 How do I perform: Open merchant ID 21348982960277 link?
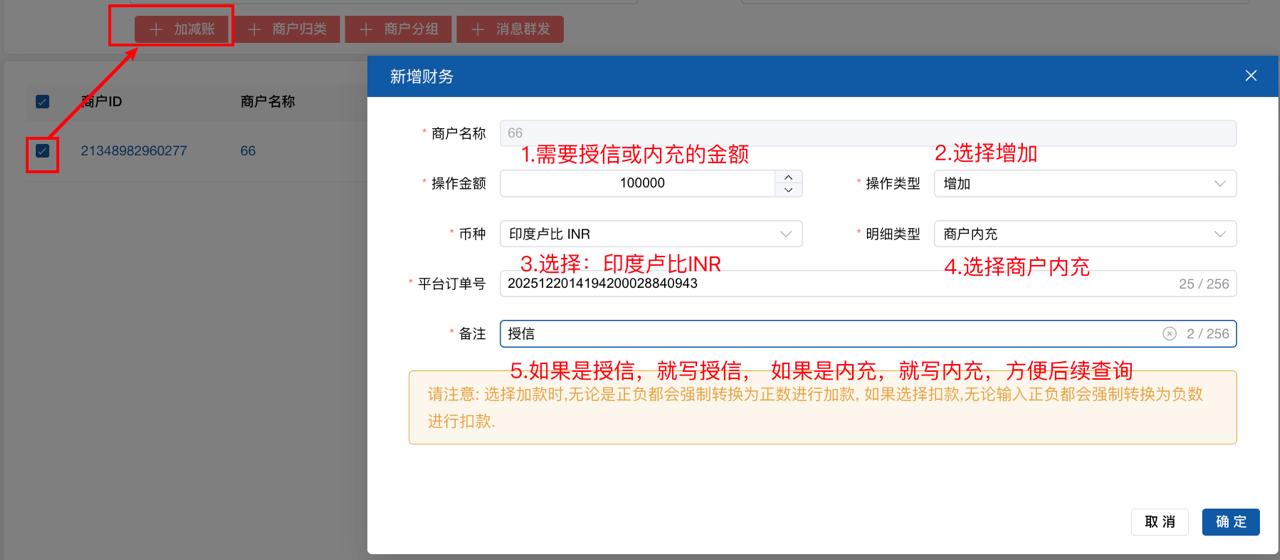tap(133, 151)
